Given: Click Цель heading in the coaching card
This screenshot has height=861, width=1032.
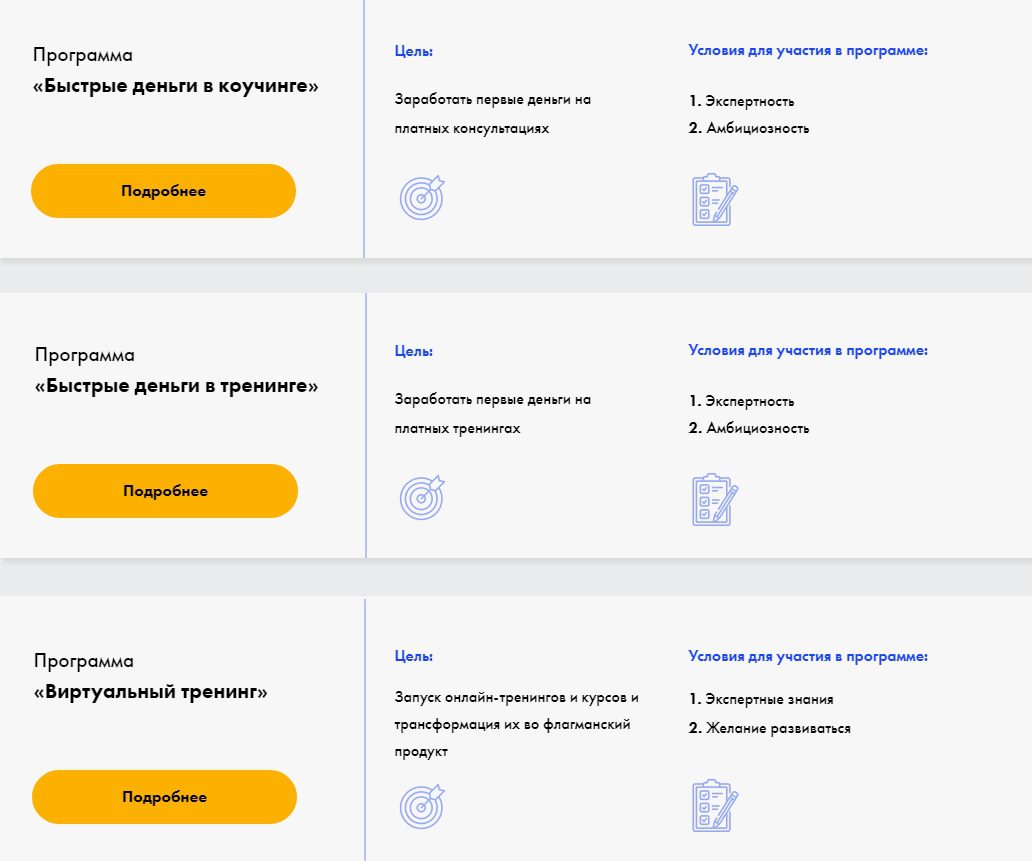Looking at the screenshot, I should 414,51.
